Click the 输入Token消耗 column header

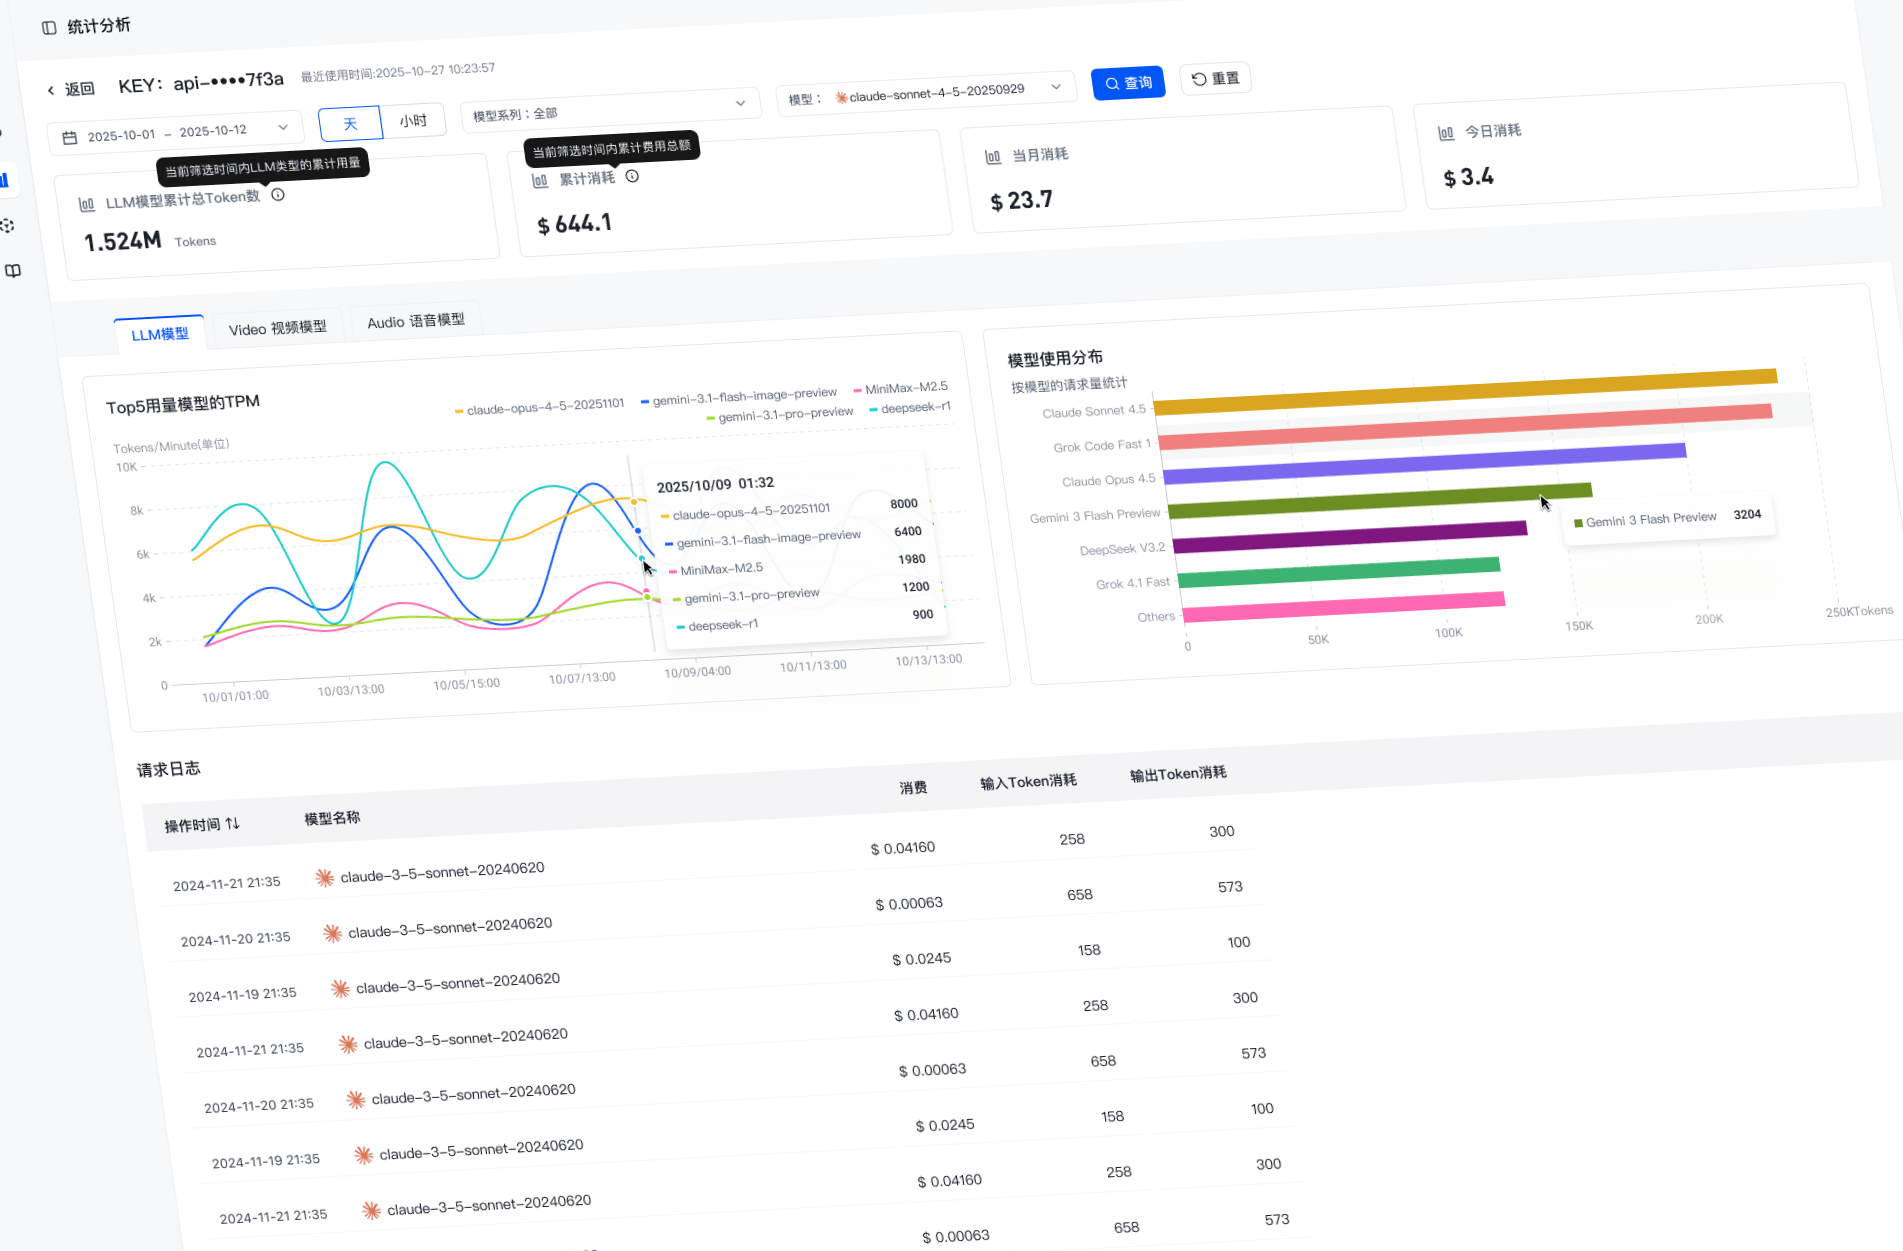click(1028, 781)
